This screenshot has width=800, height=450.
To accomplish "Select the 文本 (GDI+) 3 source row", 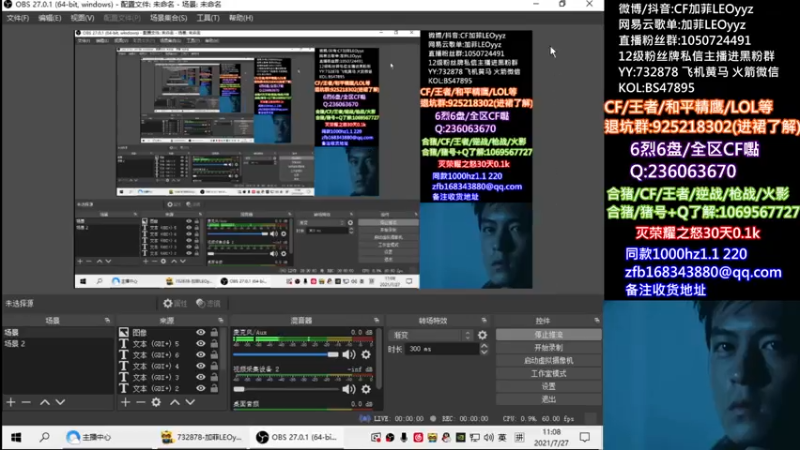I will click(x=168, y=377).
